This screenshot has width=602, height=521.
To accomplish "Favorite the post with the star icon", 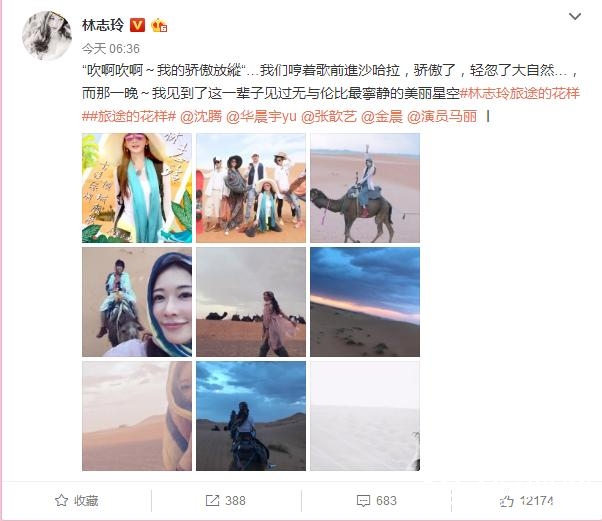I will coord(61,500).
